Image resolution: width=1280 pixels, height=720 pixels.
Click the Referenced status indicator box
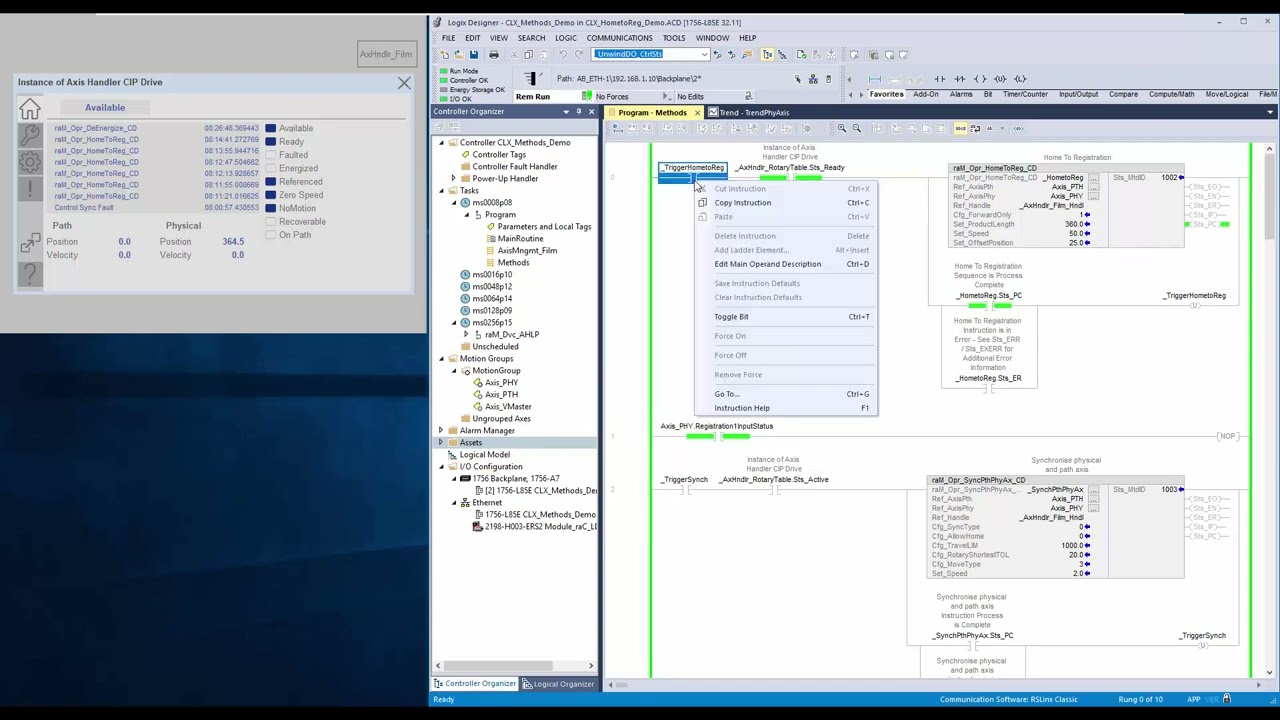coord(270,182)
